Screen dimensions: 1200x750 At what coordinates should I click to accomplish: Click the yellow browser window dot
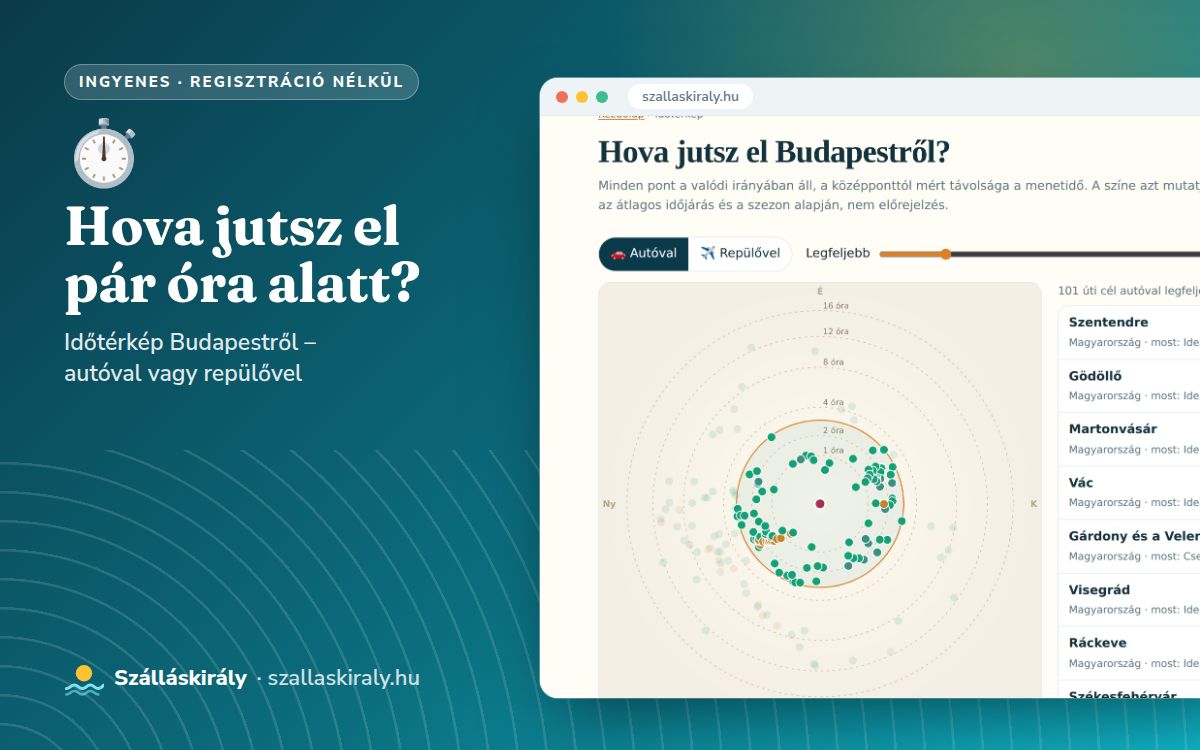[582, 97]
